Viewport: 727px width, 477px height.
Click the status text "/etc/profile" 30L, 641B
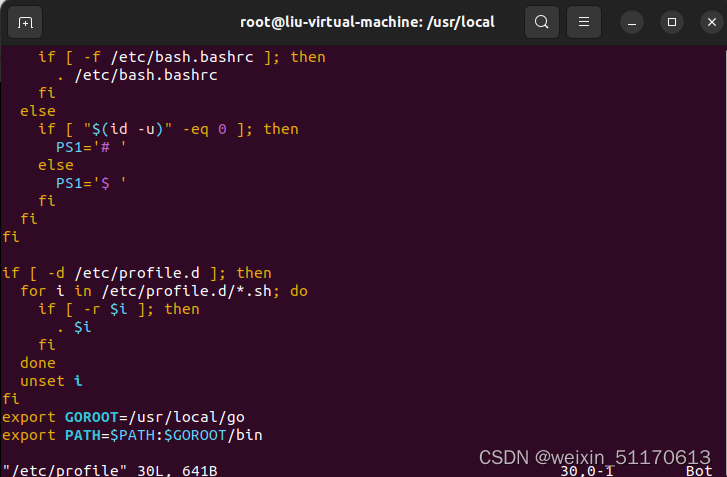(x=110, y=470)
